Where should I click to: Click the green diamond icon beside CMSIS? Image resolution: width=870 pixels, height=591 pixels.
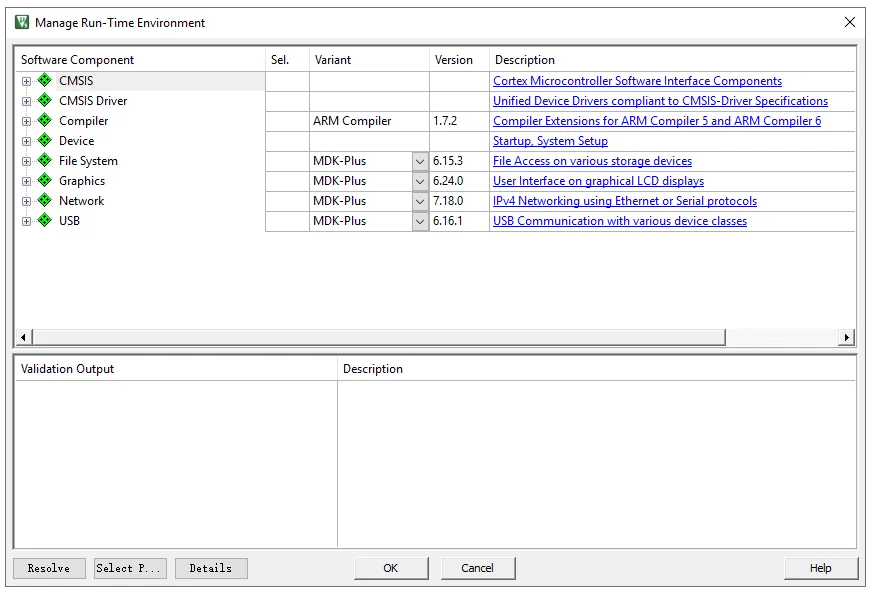click(44, 80)
